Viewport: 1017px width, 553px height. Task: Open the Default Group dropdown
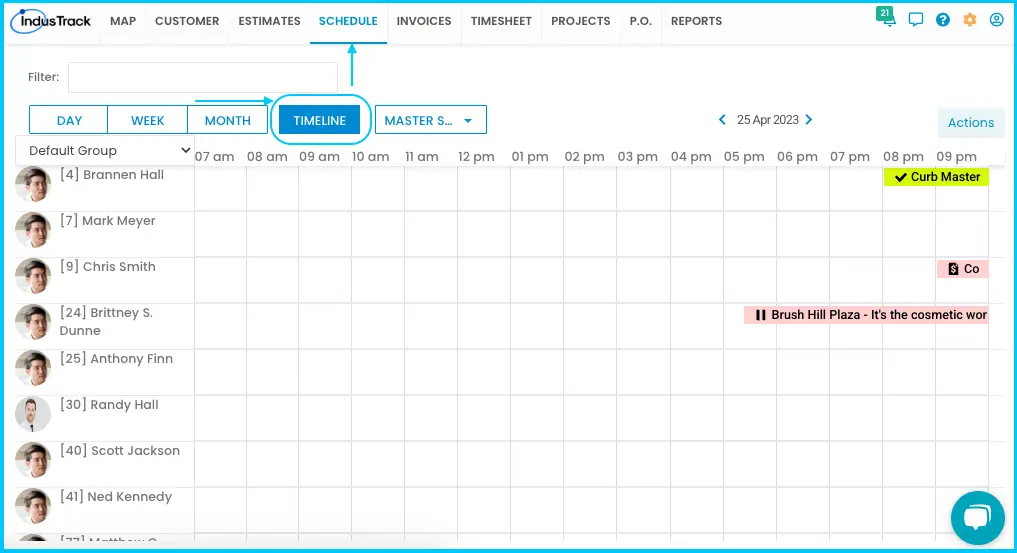coord(106,150)
